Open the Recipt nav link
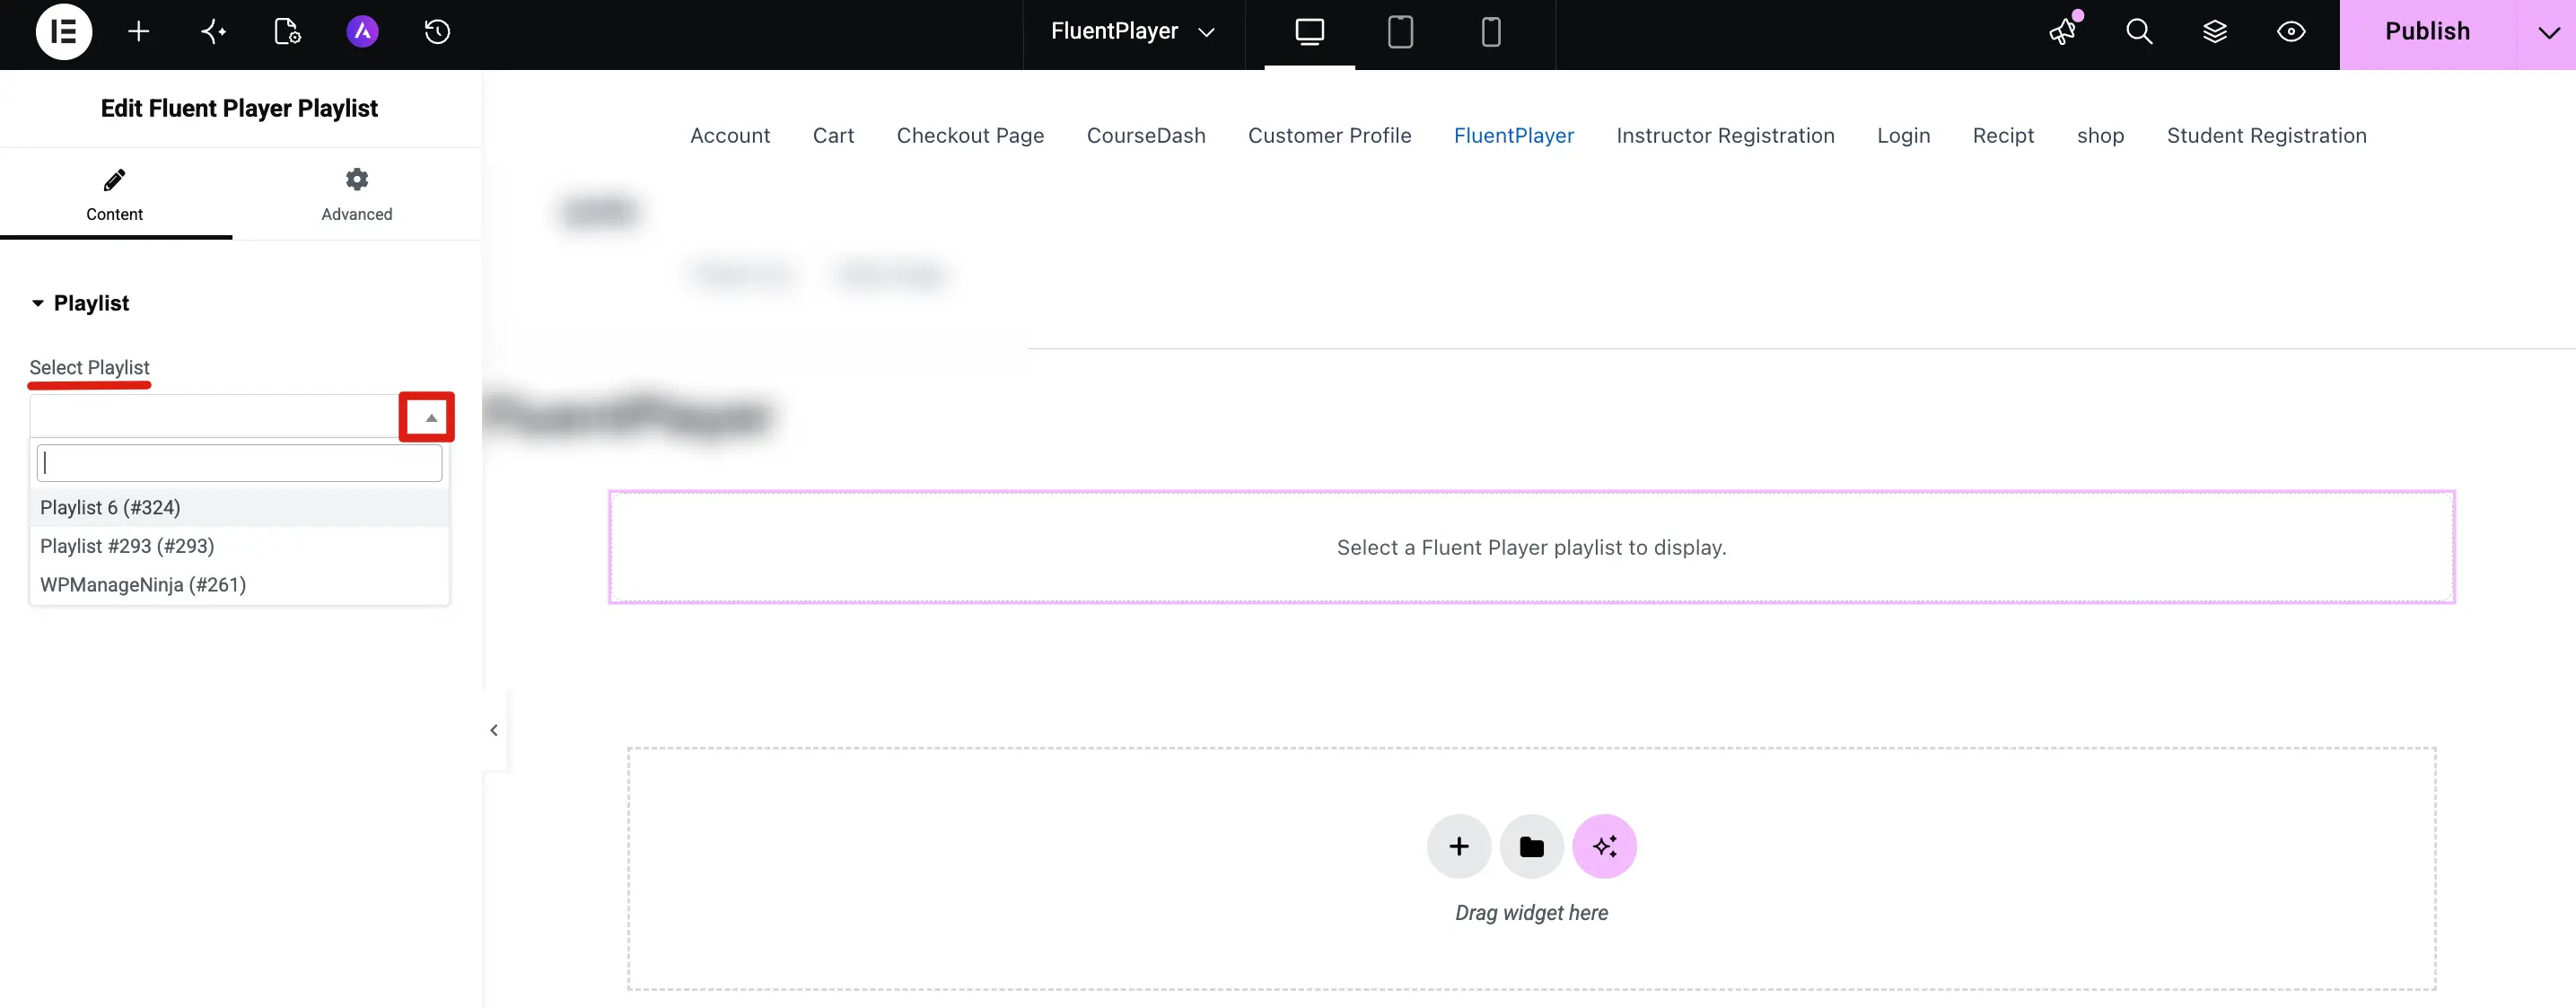 2003,135
